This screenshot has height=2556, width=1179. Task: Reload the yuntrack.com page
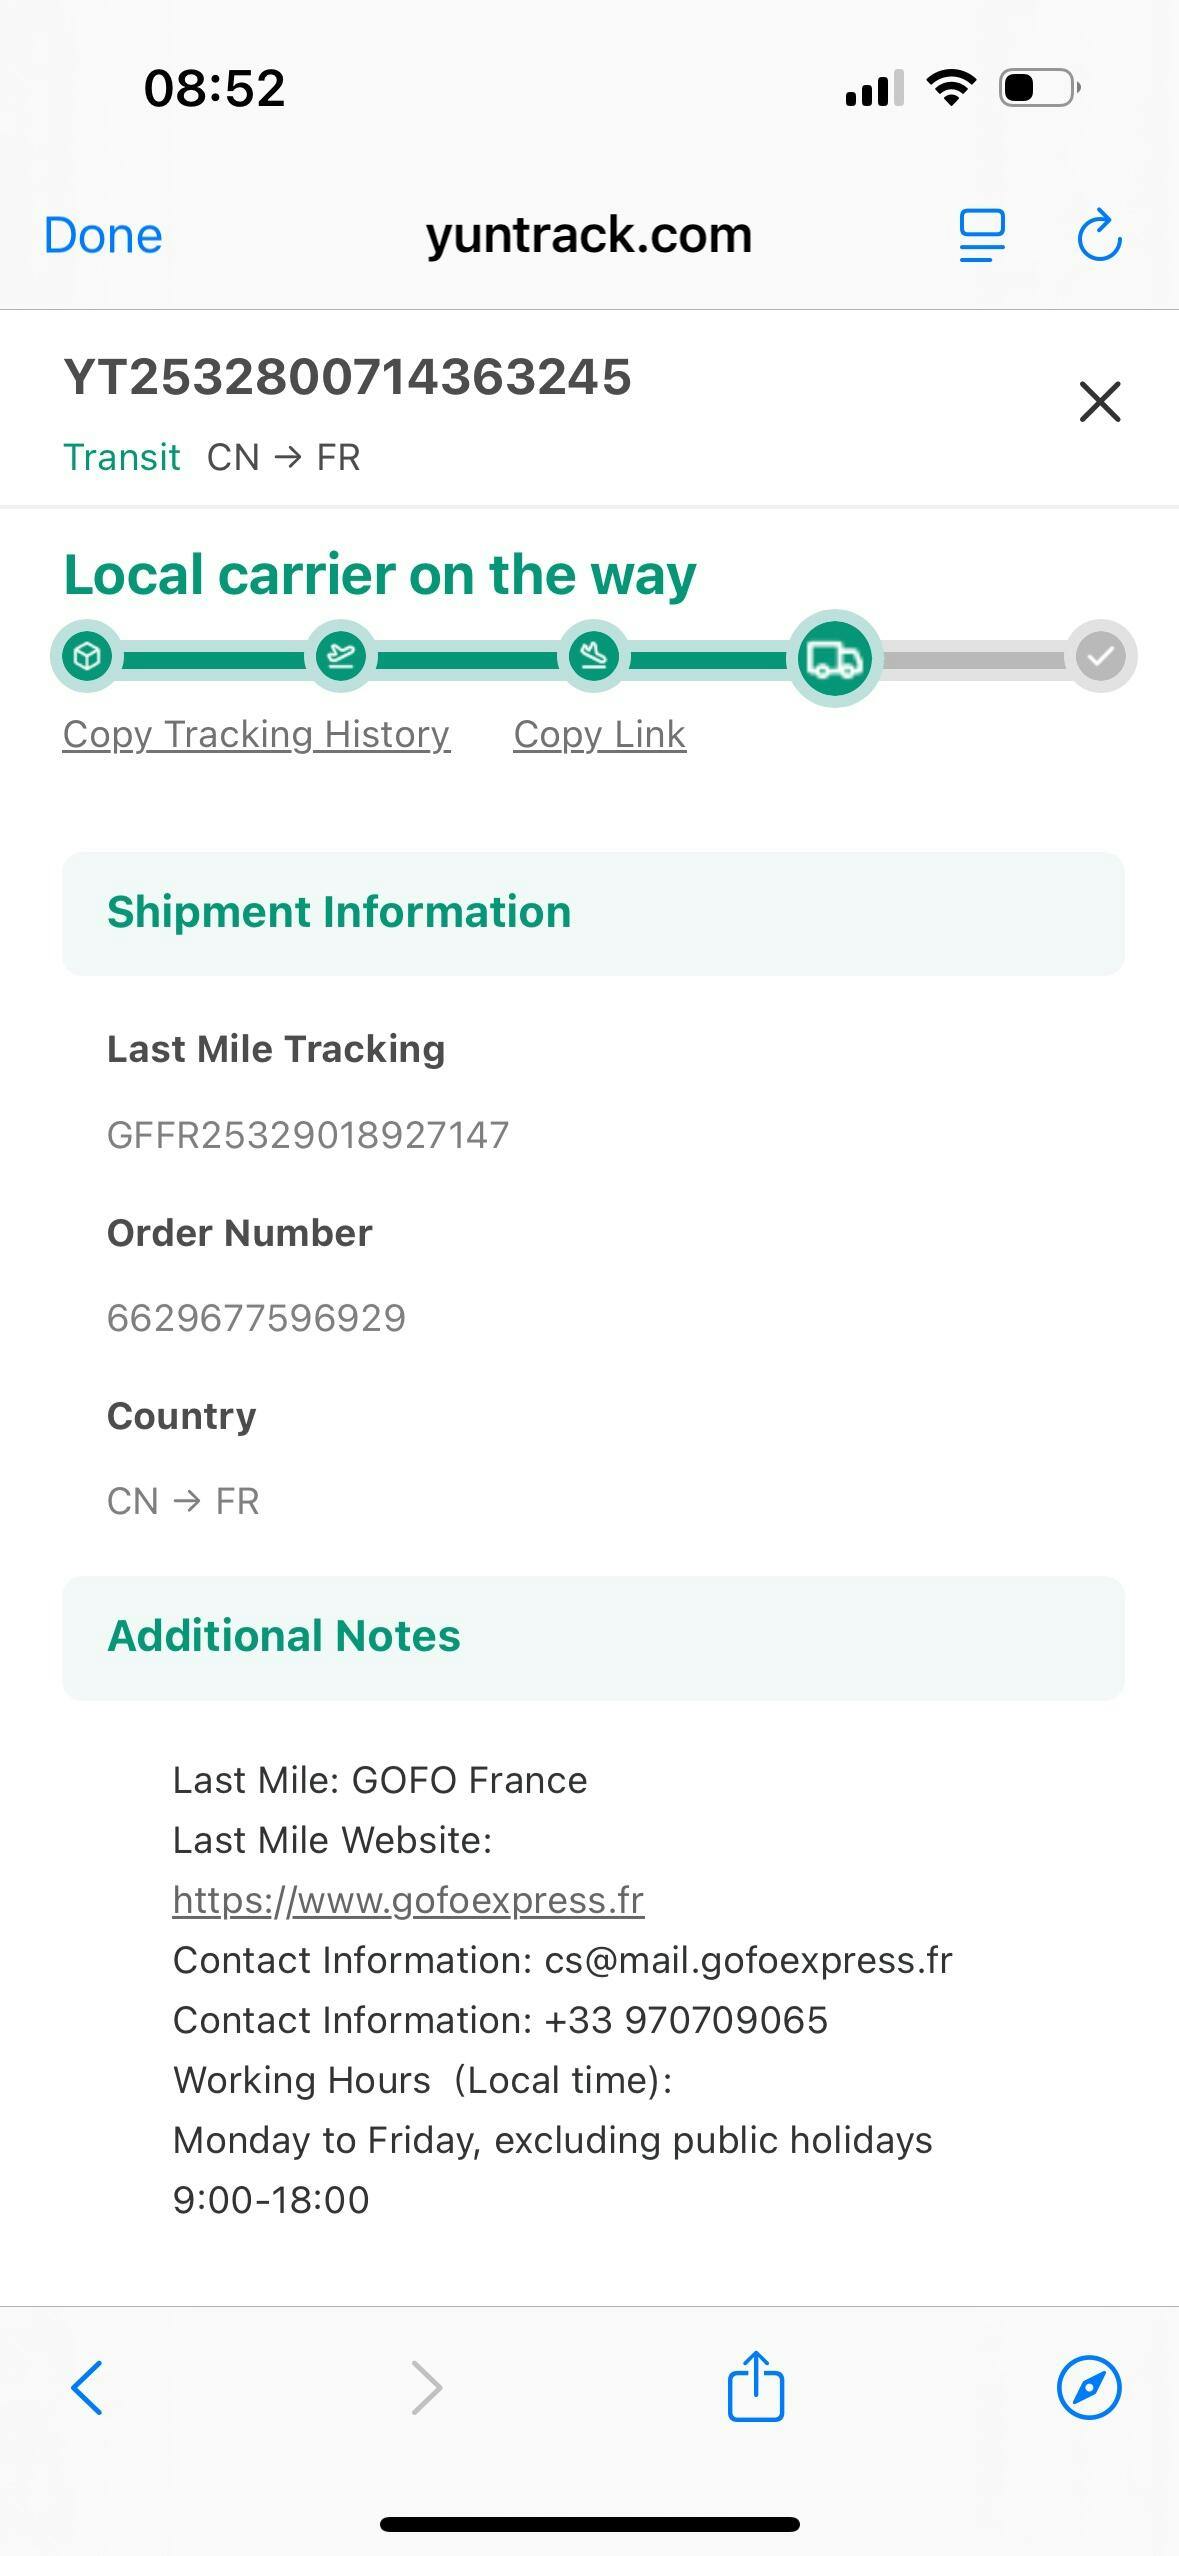tap(1099, 236)
